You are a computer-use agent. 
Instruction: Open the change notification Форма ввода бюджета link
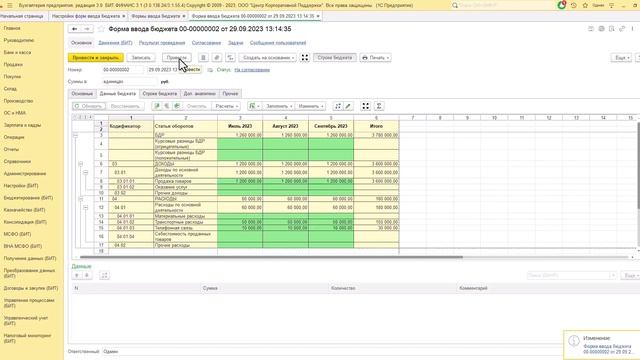(607, 349)
